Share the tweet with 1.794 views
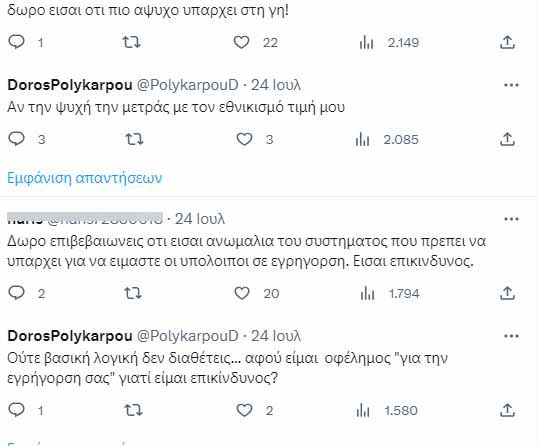Screen dimensions: 540x446 [x=507, y=293]
